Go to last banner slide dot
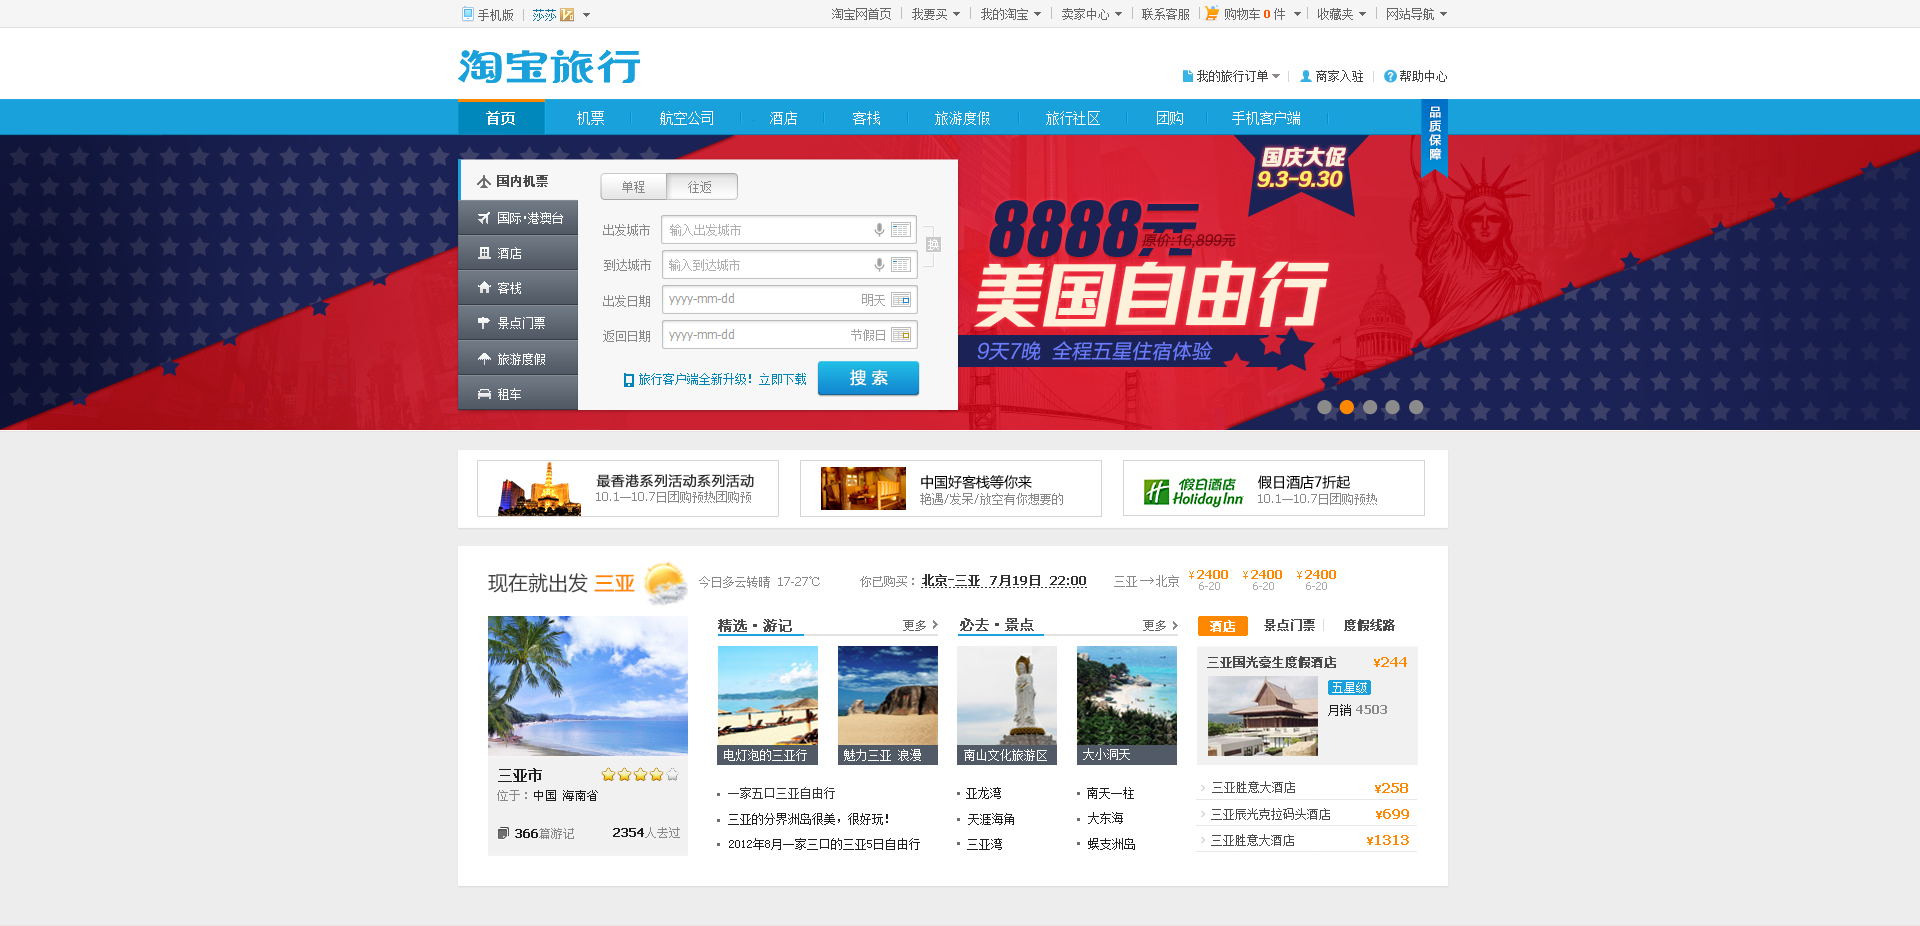 tap(1416, 407)
